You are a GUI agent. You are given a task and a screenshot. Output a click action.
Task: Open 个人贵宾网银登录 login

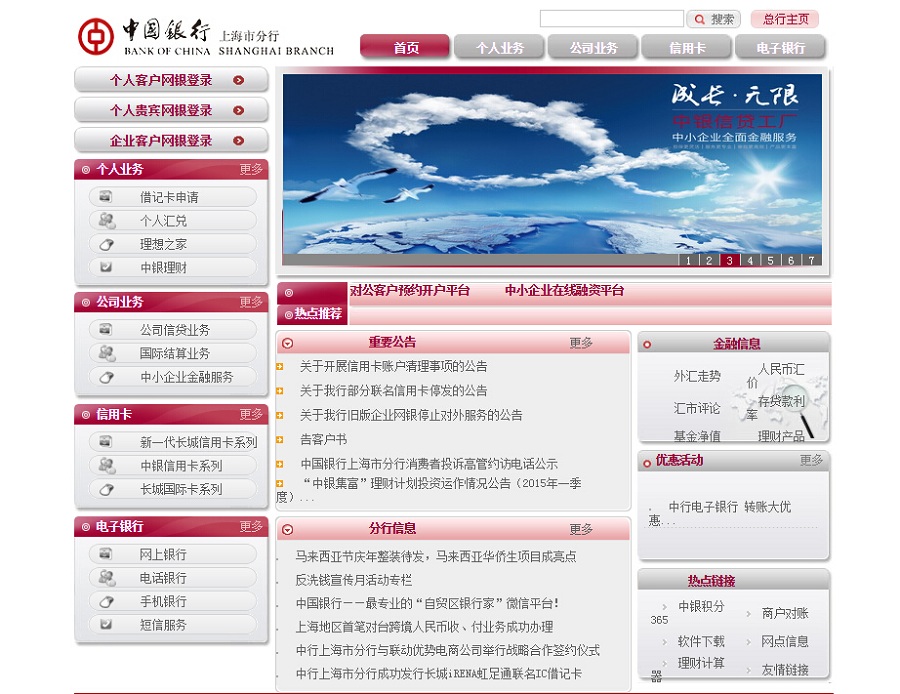[171, 110]
